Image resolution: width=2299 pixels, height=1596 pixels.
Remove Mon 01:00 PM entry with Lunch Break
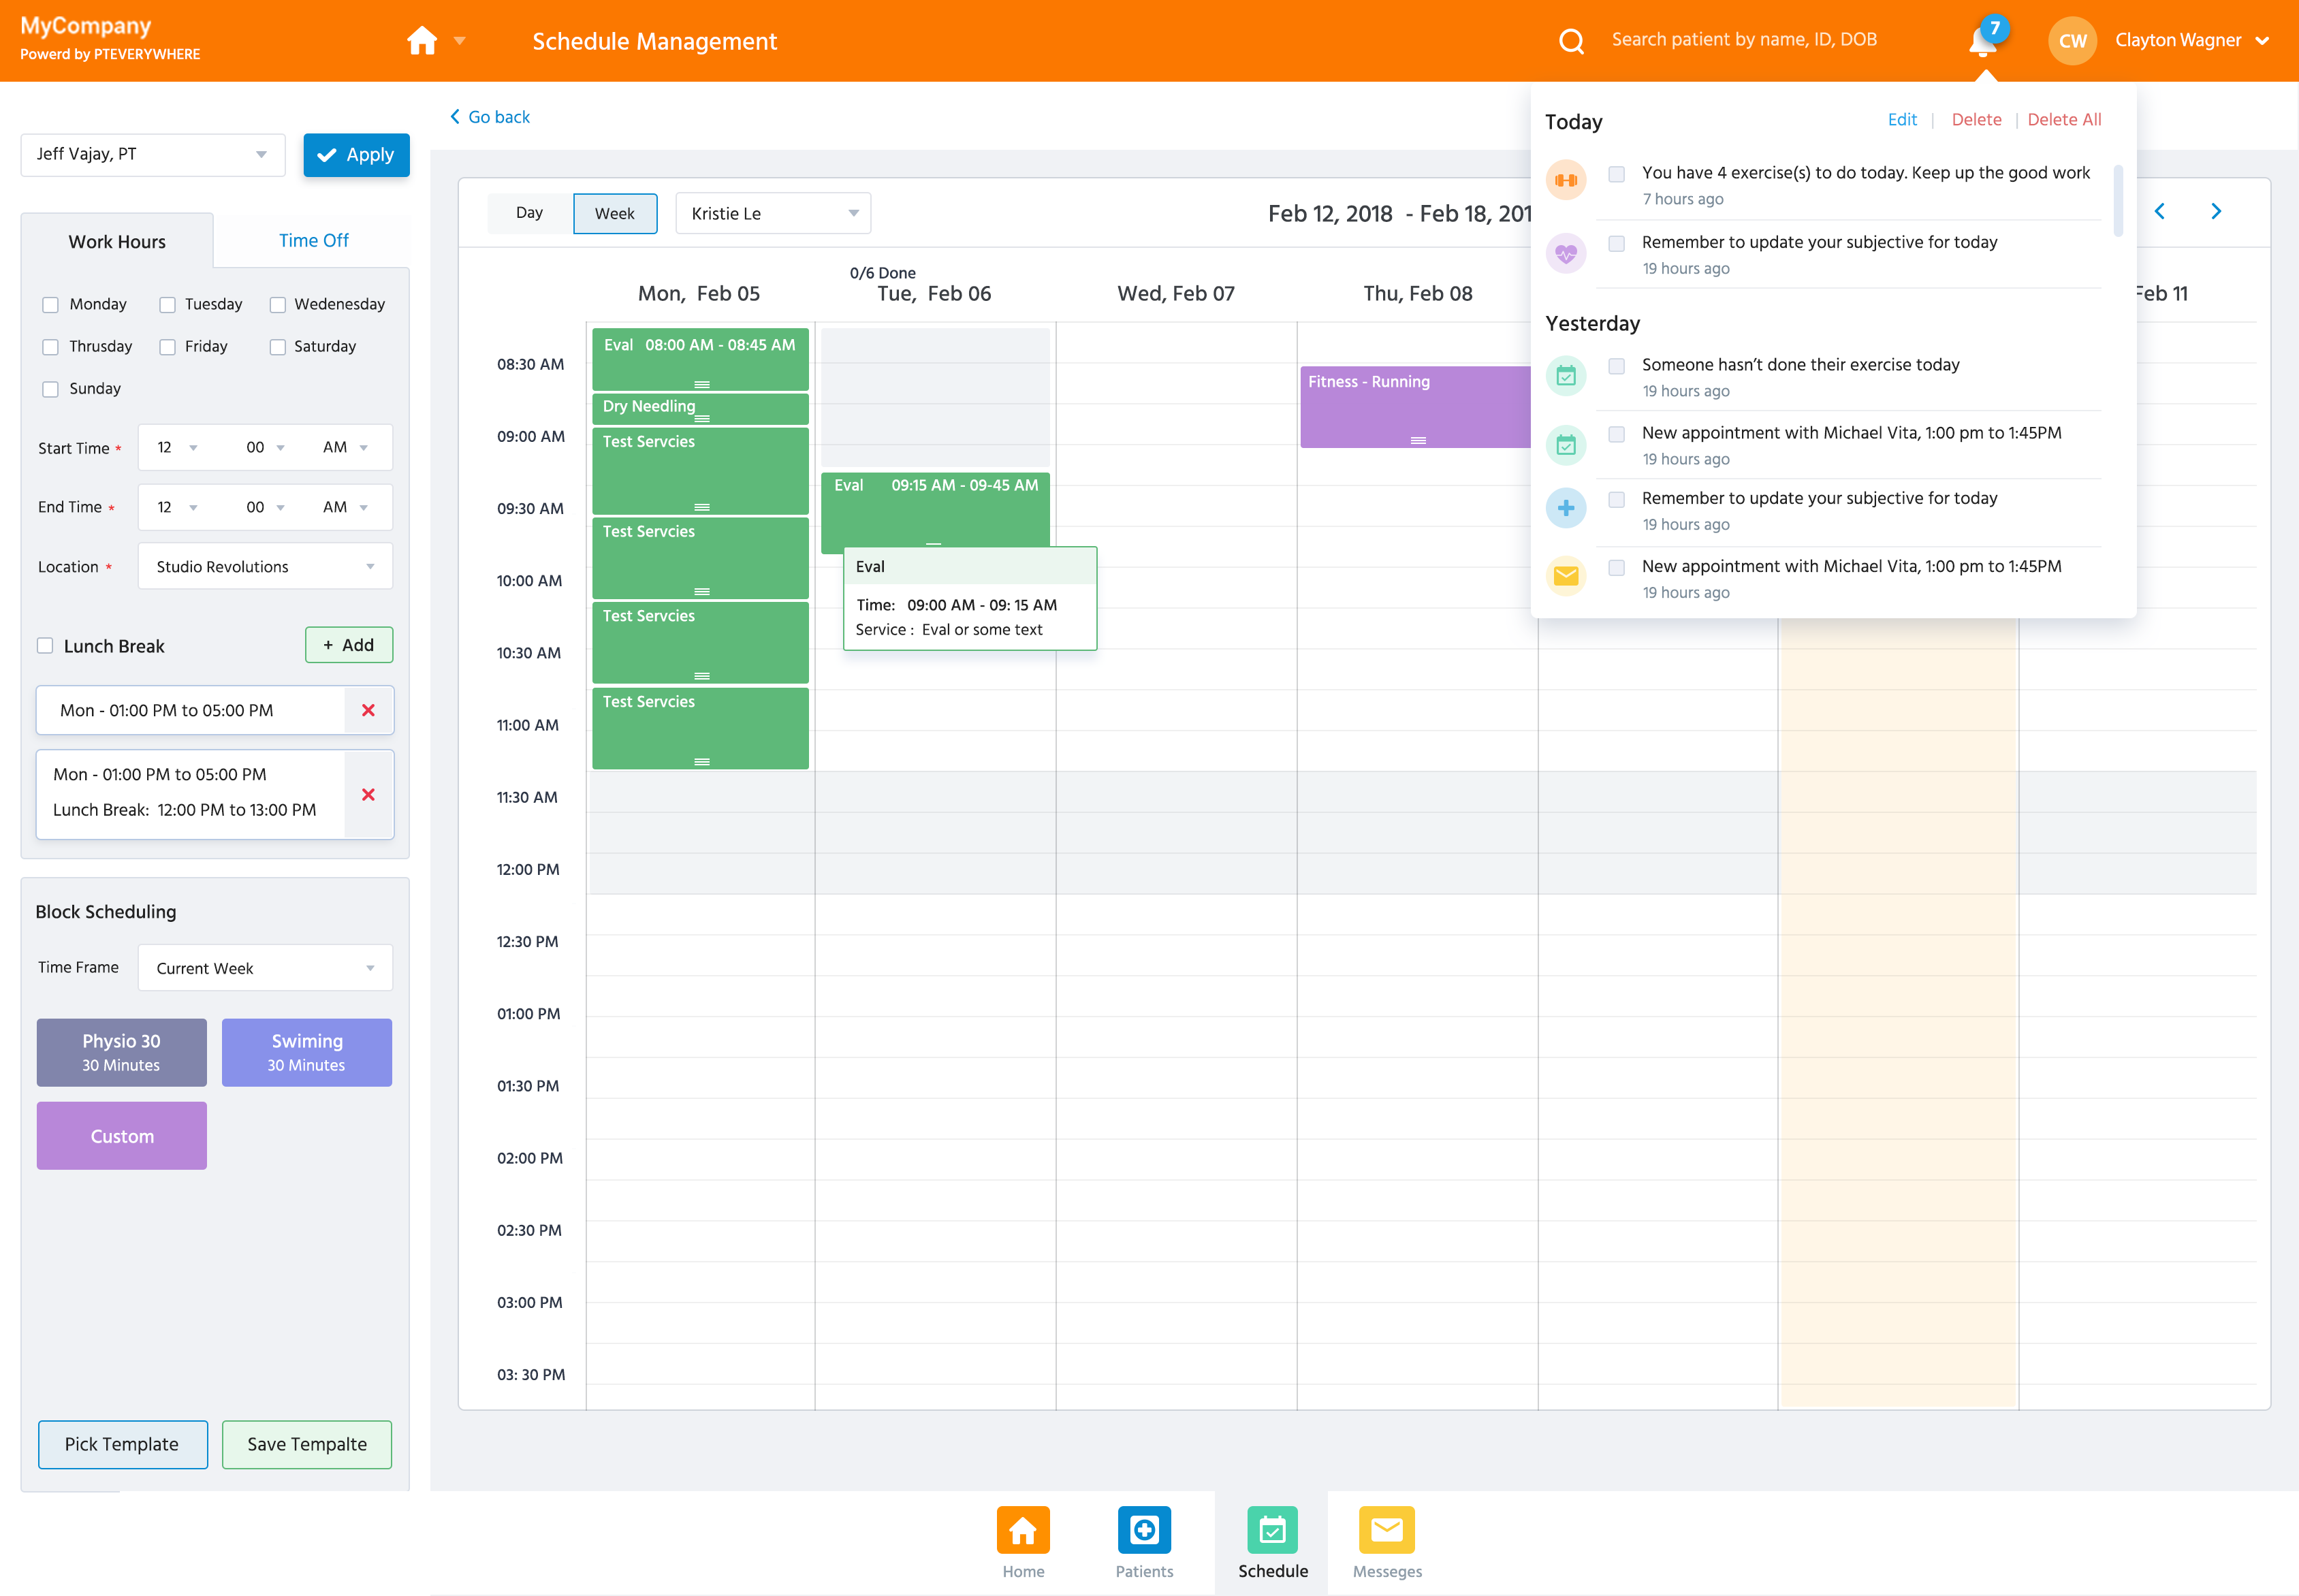(x=368, y=794)
